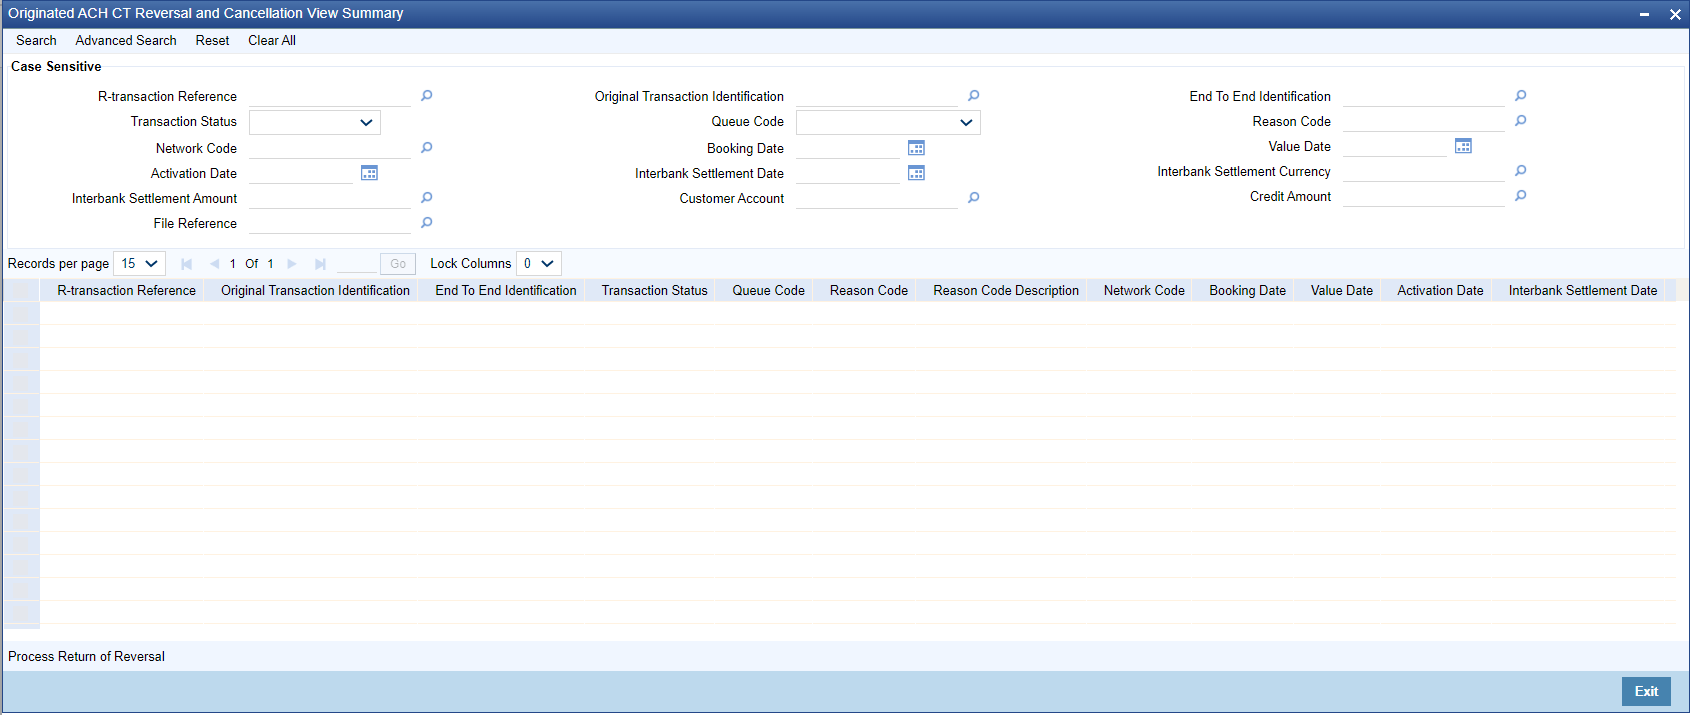Focus the File Reference input field
1690x715 pixels.
(330, 223)
